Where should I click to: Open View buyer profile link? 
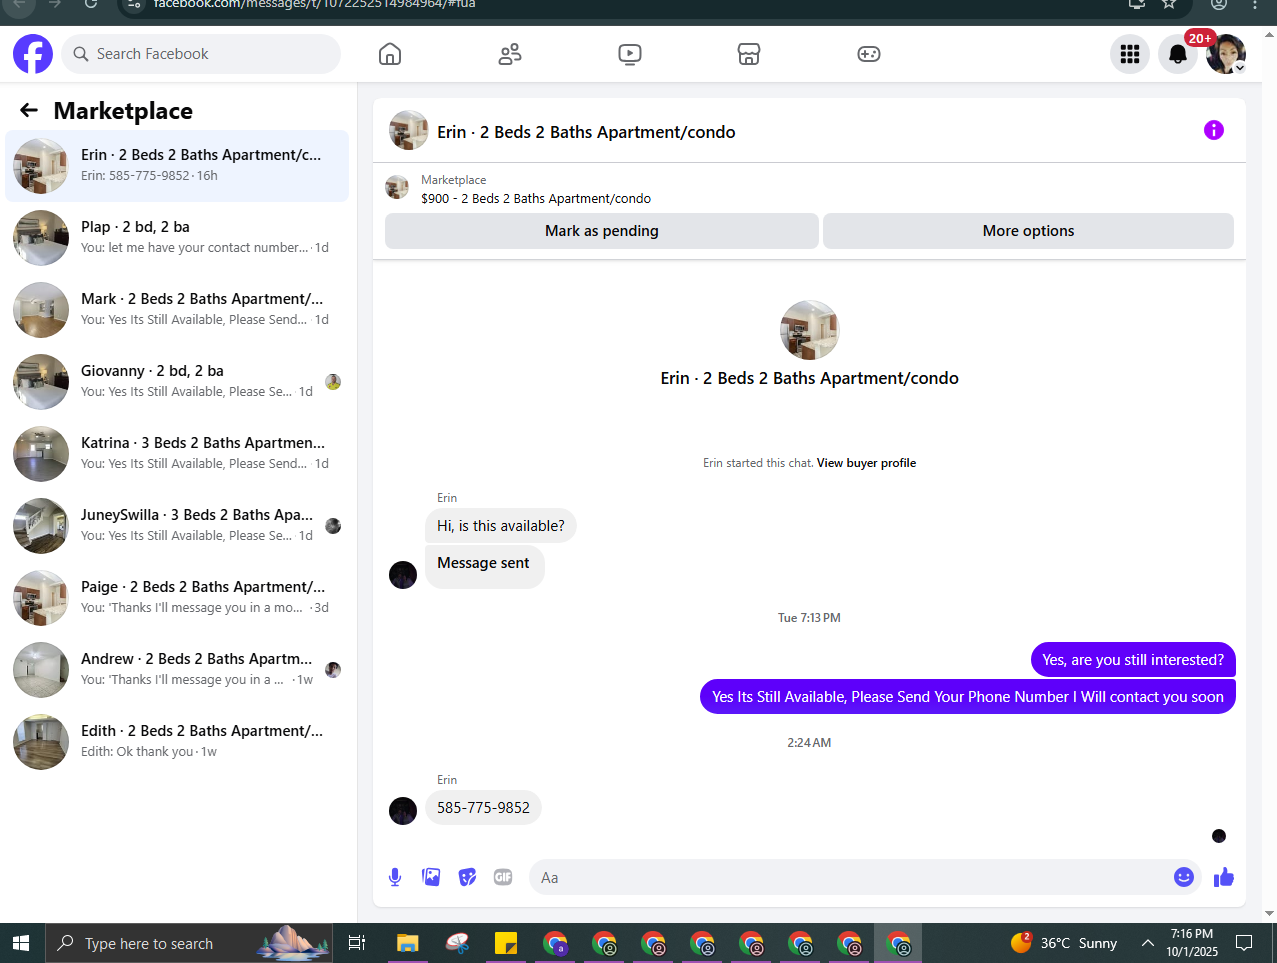866,463
